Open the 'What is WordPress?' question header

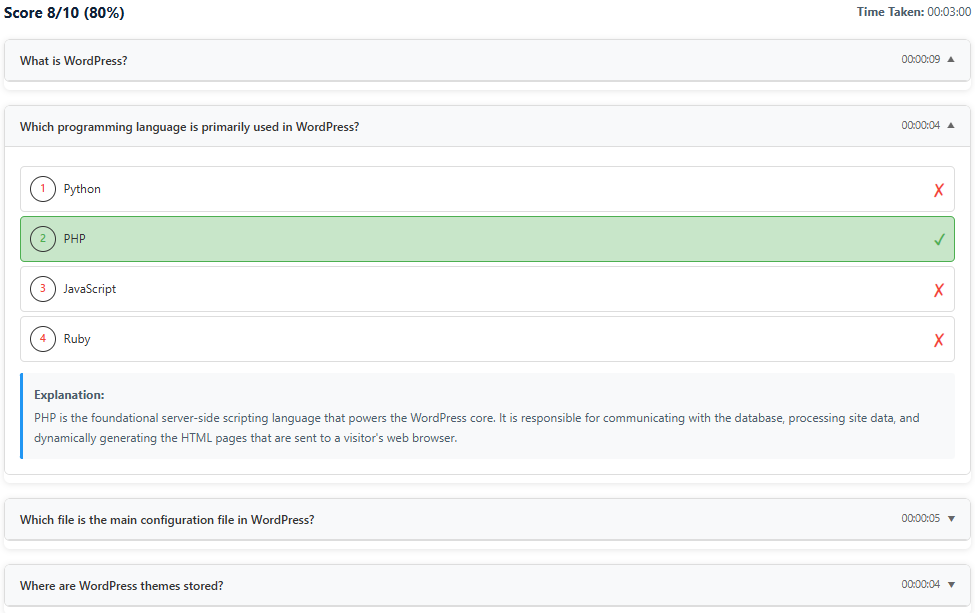(74, 61)
